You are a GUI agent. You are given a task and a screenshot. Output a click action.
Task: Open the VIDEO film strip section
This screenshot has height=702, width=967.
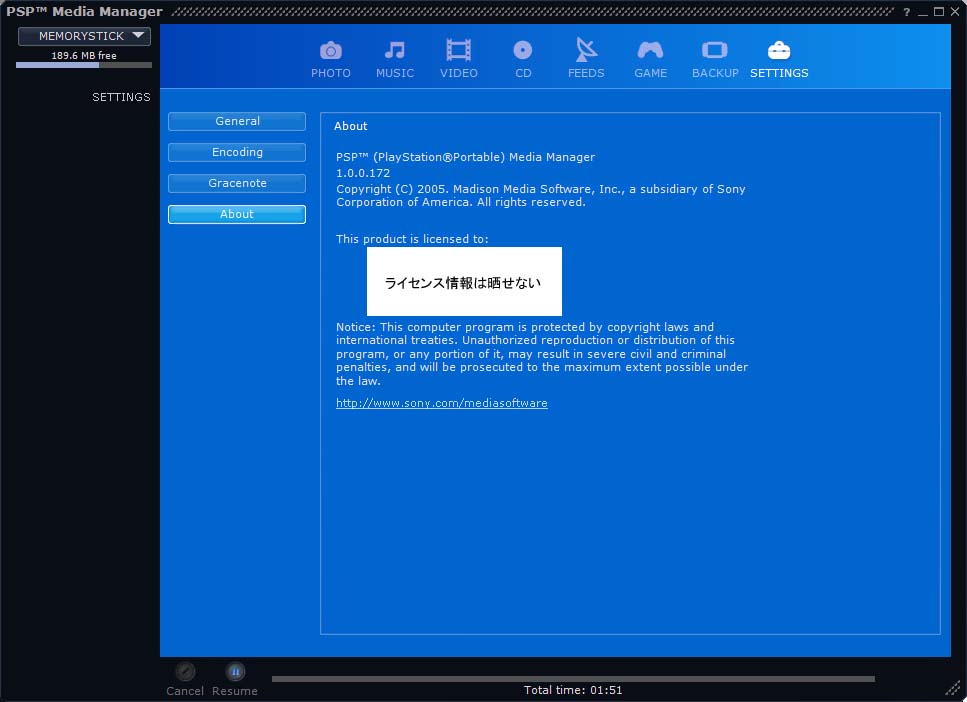tap(458, 59)
